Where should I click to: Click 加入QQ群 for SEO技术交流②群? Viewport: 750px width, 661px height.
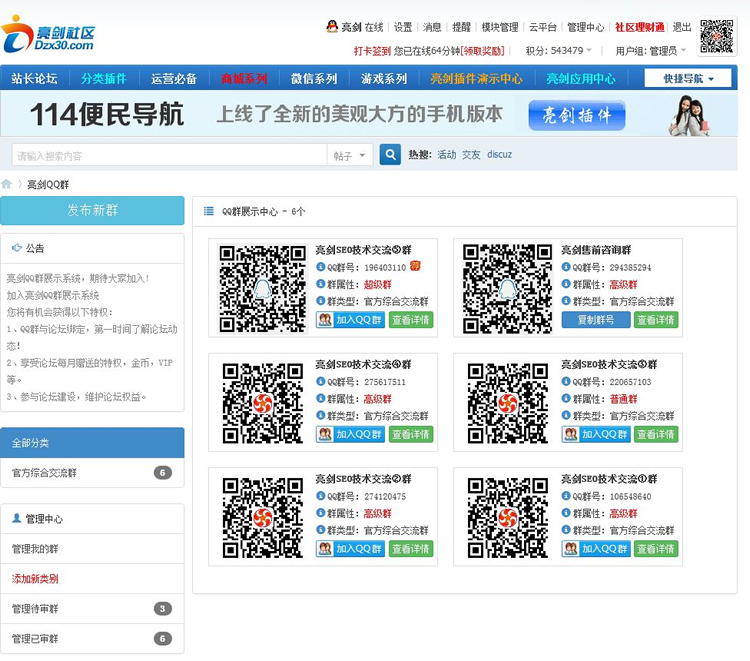tap(351, 549)
